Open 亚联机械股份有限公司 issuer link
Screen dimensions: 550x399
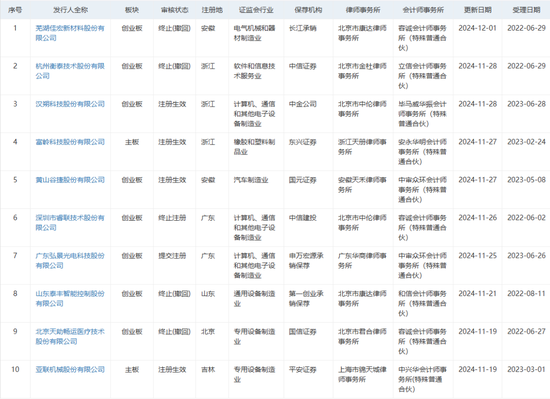point(70,370)
